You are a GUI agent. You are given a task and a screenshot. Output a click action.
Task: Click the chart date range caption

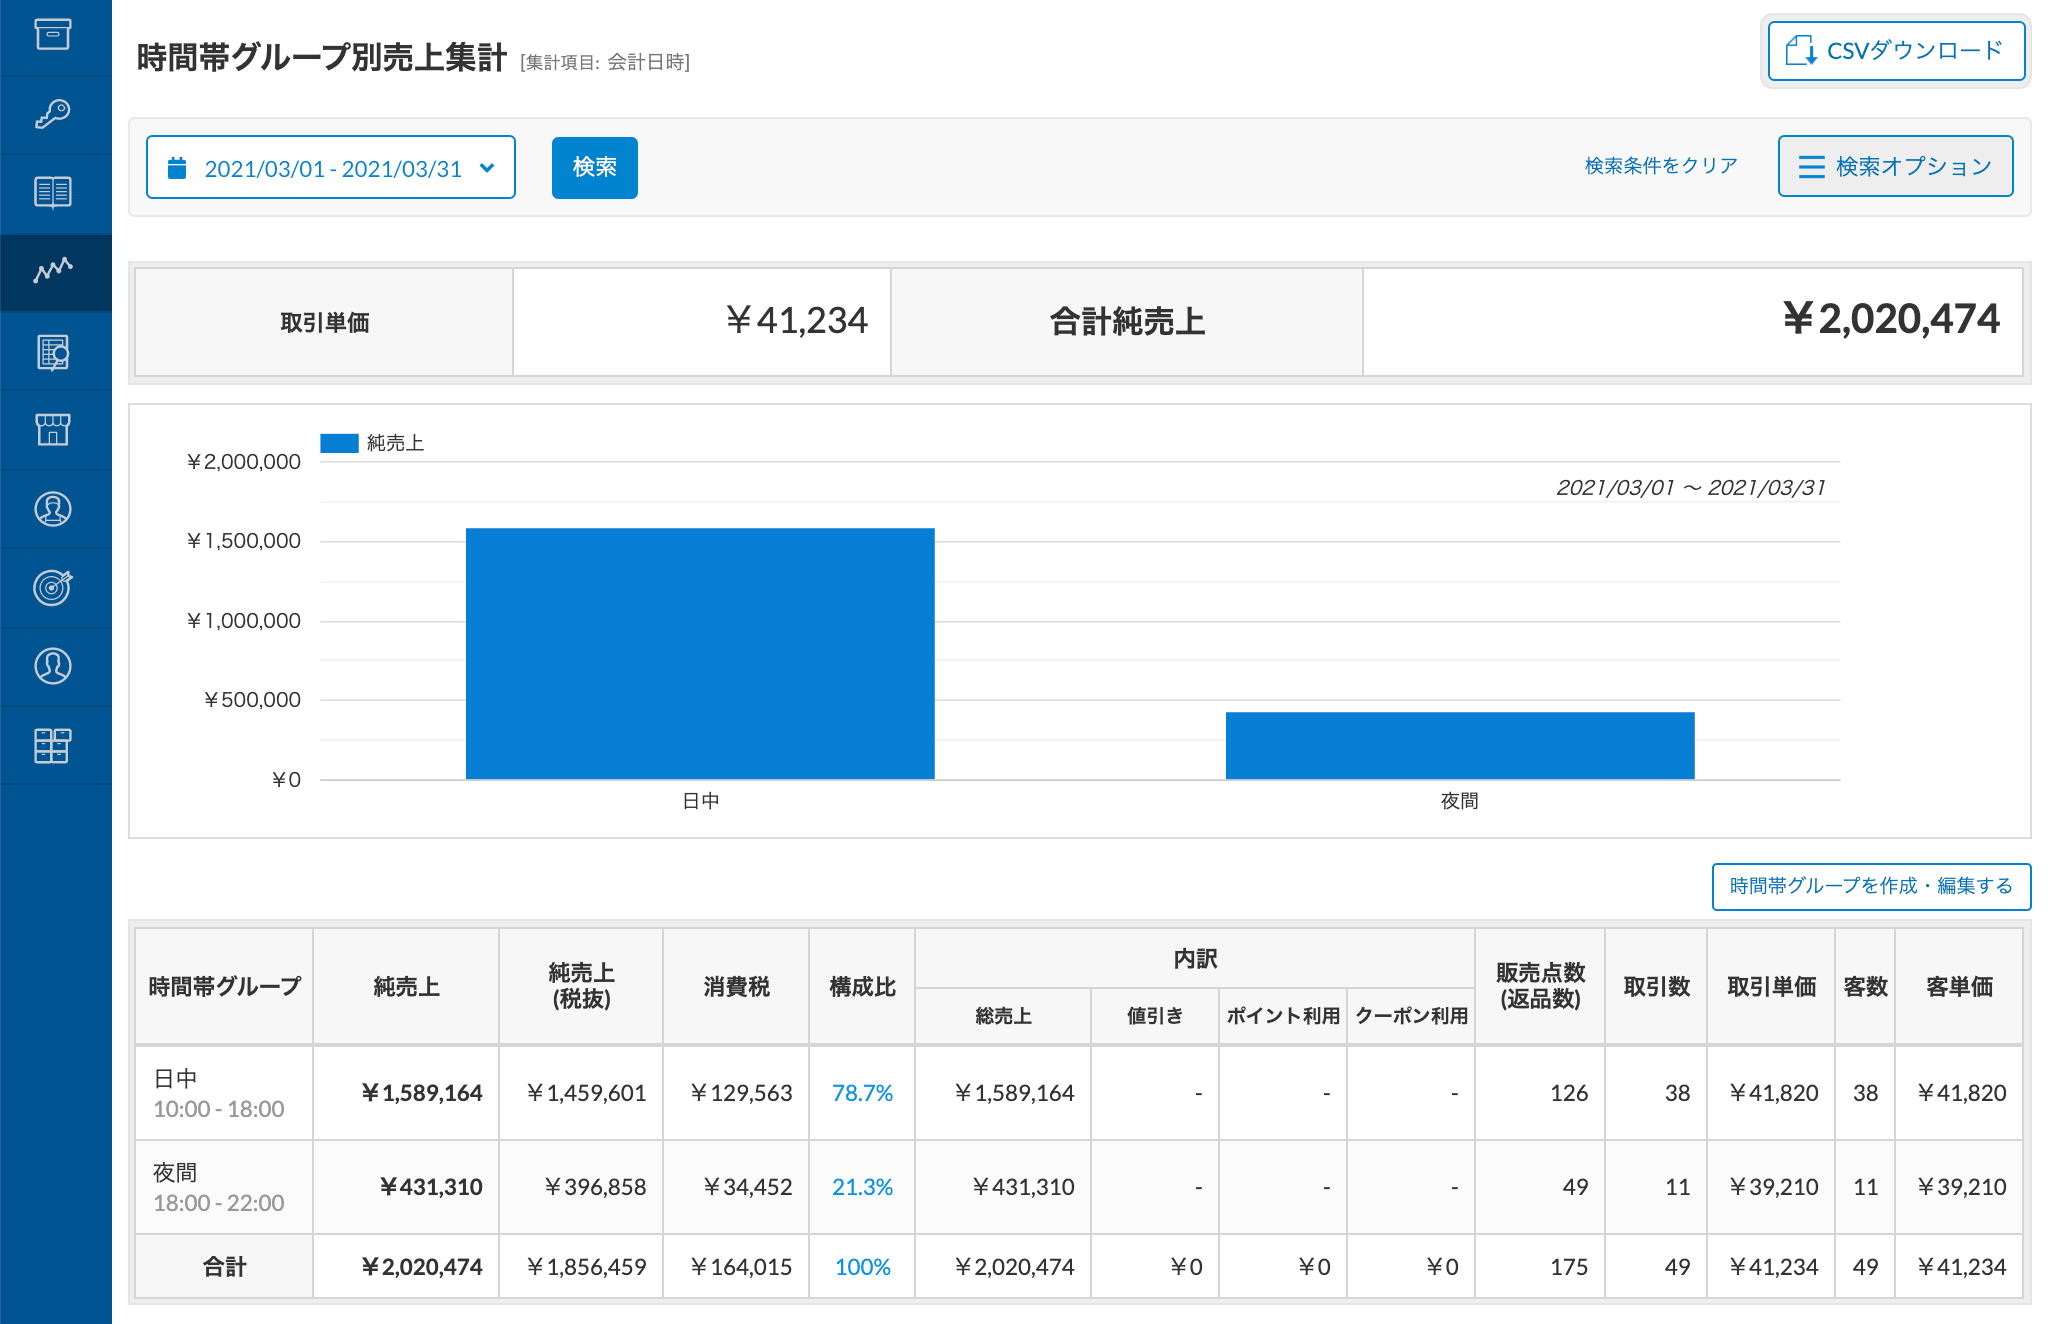click(1691, 487)
